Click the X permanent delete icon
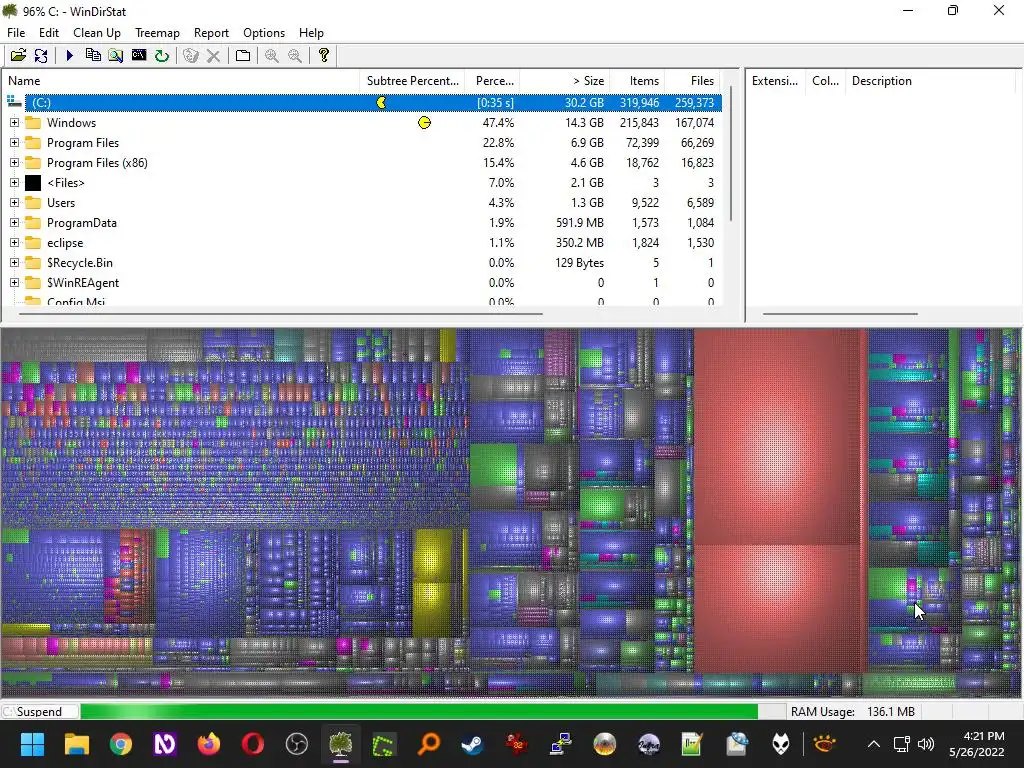 pyautogui.click(x=213, y=56)
